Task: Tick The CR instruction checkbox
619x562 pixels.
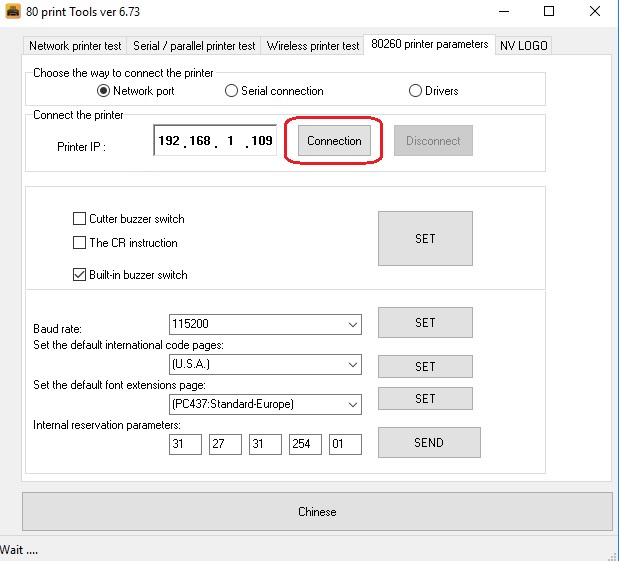Action: pyautogui.click(x=80, y=243)
